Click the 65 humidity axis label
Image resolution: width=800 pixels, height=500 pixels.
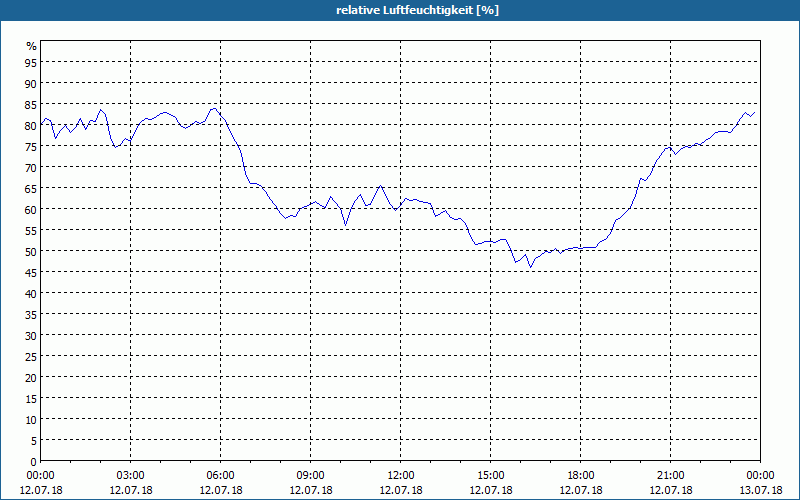coord(31,188)
